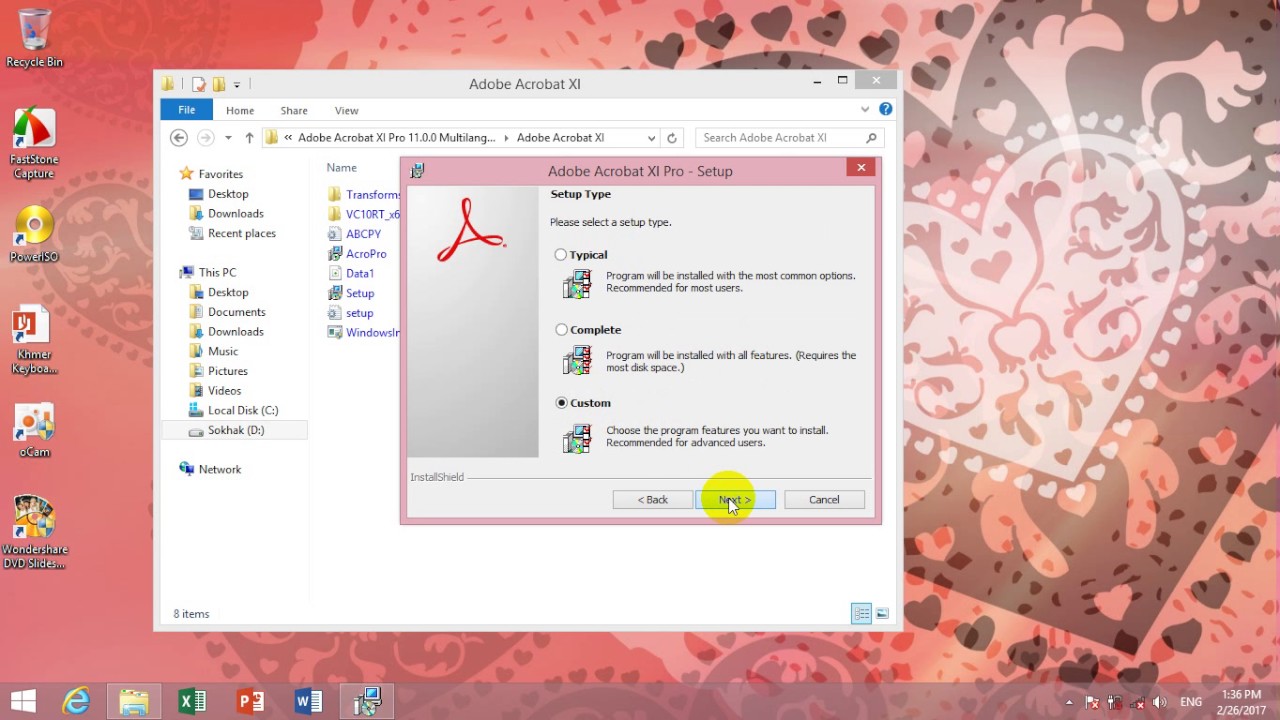The width and height of the screenshot is (1280, 720).
Task: Open Word from taskbar
Action: 308,702
